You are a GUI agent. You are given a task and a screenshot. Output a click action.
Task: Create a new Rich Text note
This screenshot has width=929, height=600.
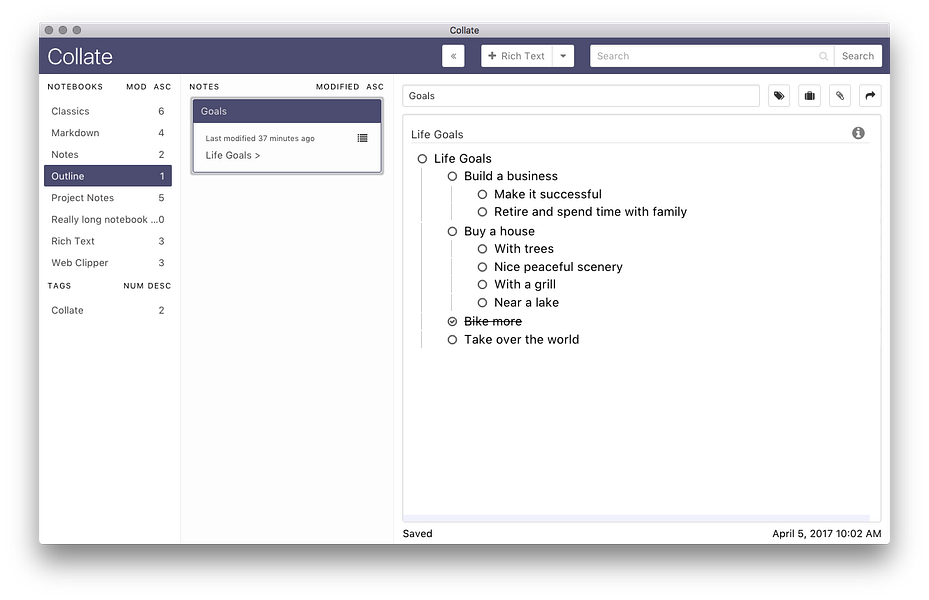click(516, 56)
